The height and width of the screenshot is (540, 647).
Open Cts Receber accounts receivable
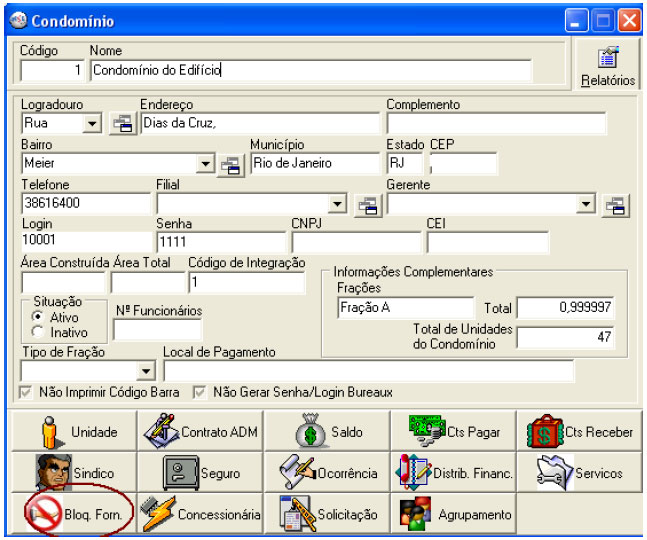tap(579, 431)
